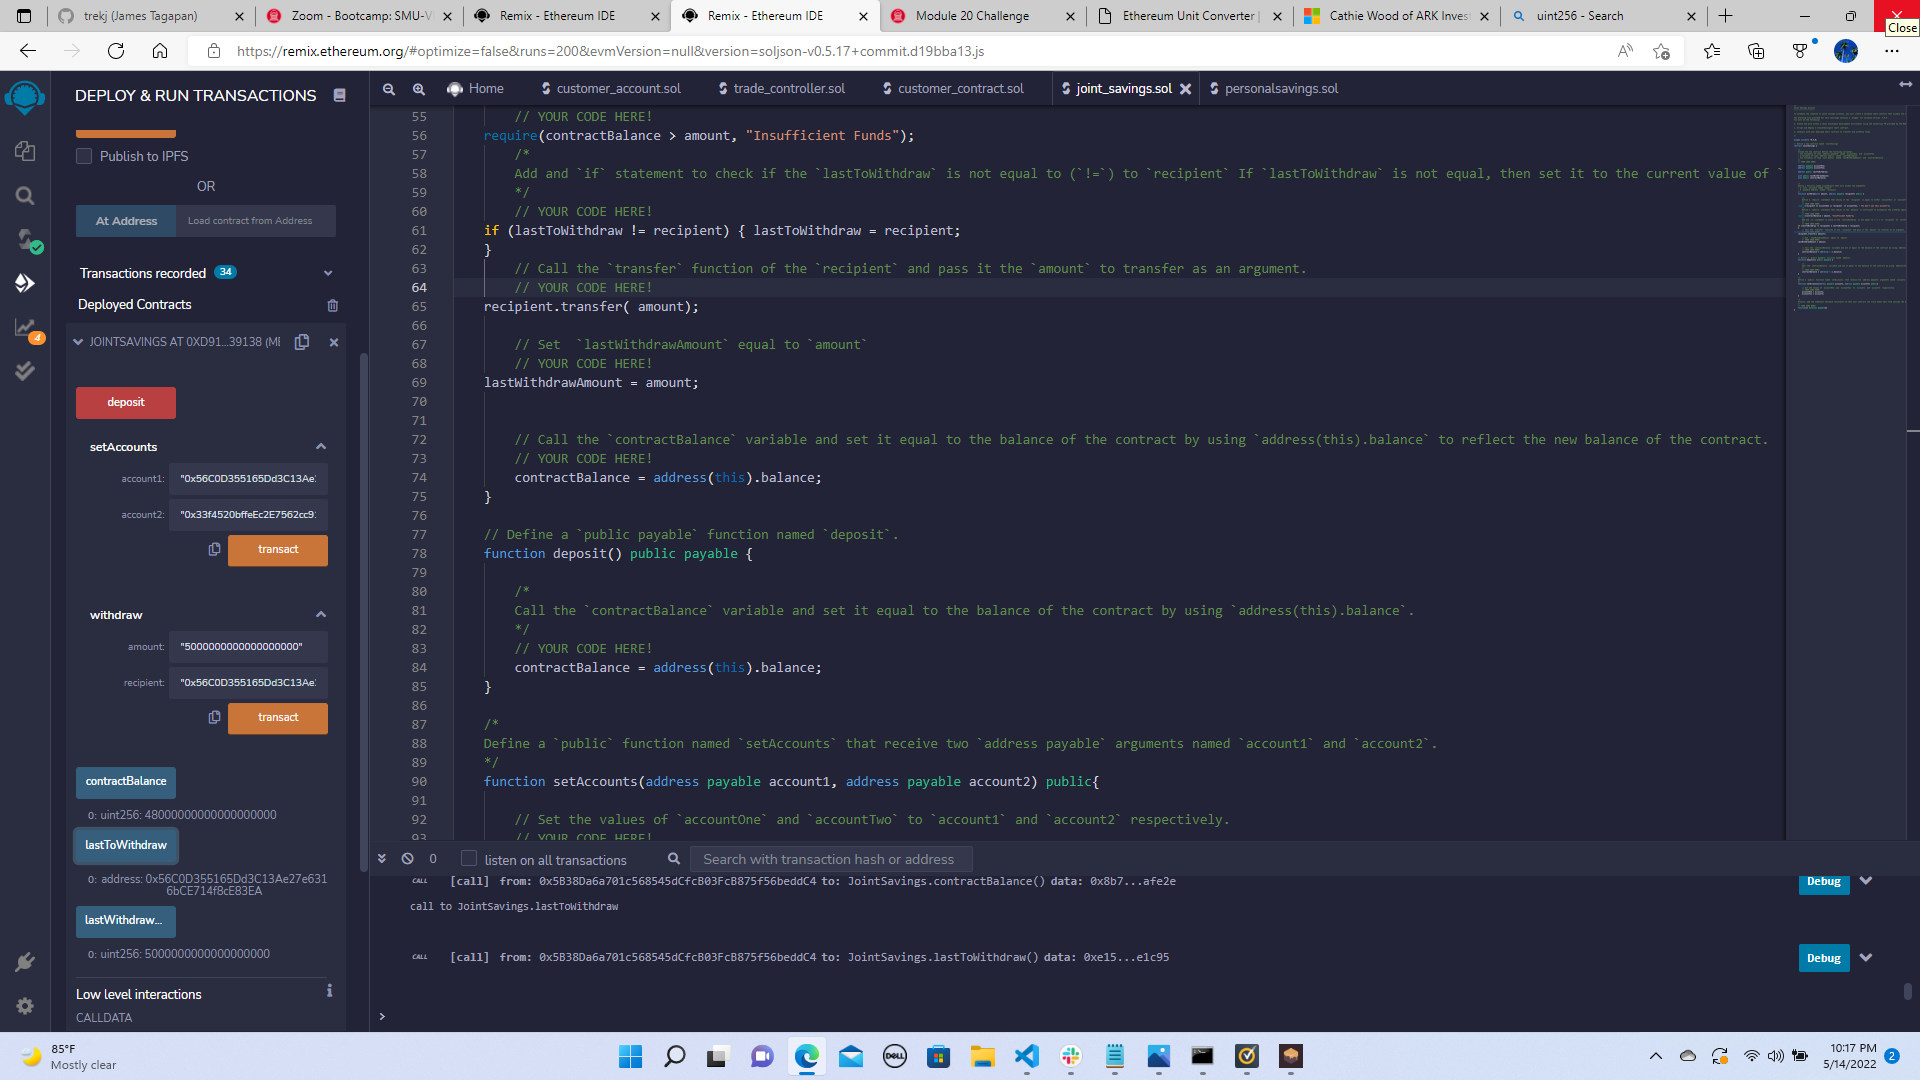Open the File Explorer sidebar icon
The height and width of the screenshot is (1080, 1920).
pyautogui.click(x=25, y=151)
